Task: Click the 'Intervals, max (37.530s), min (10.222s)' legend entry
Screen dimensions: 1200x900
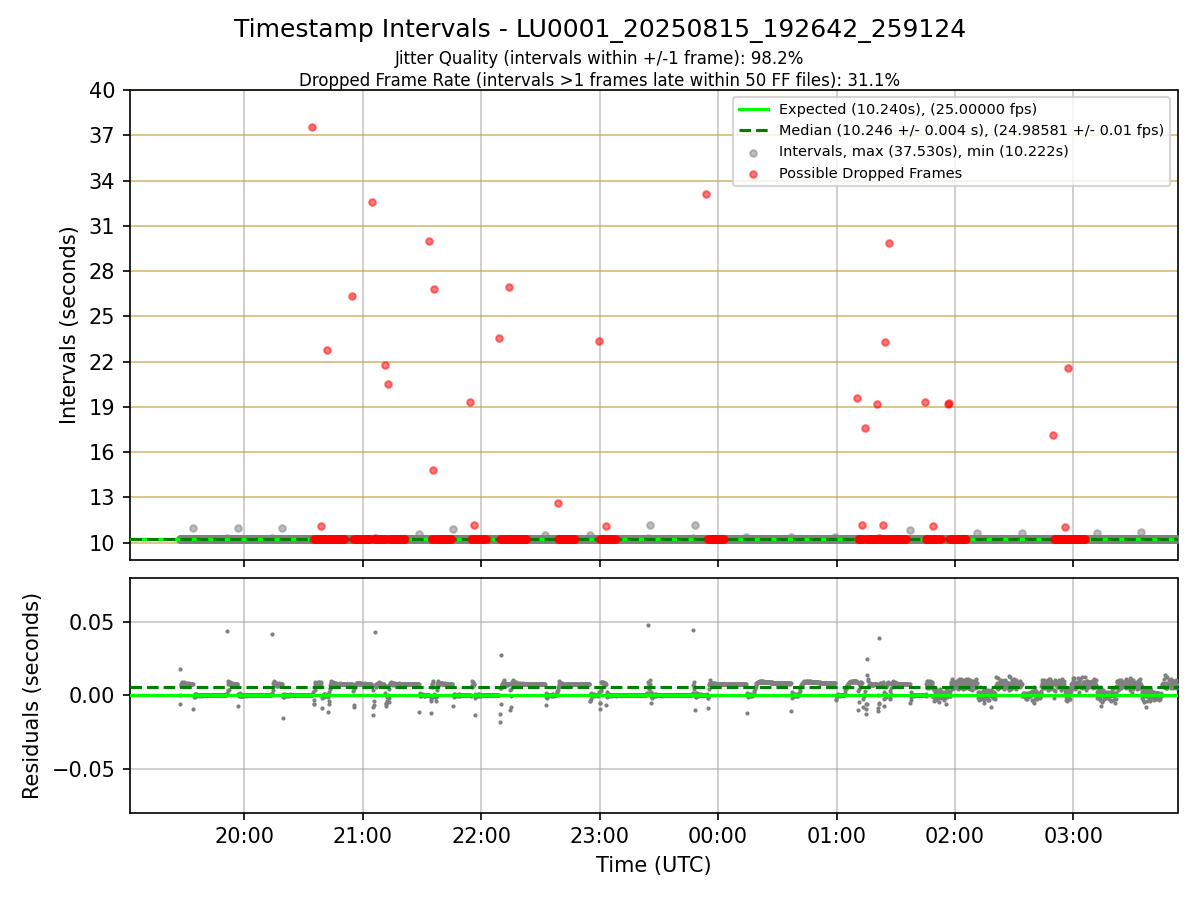Action: pyautogui.click(x=924, y=151)
